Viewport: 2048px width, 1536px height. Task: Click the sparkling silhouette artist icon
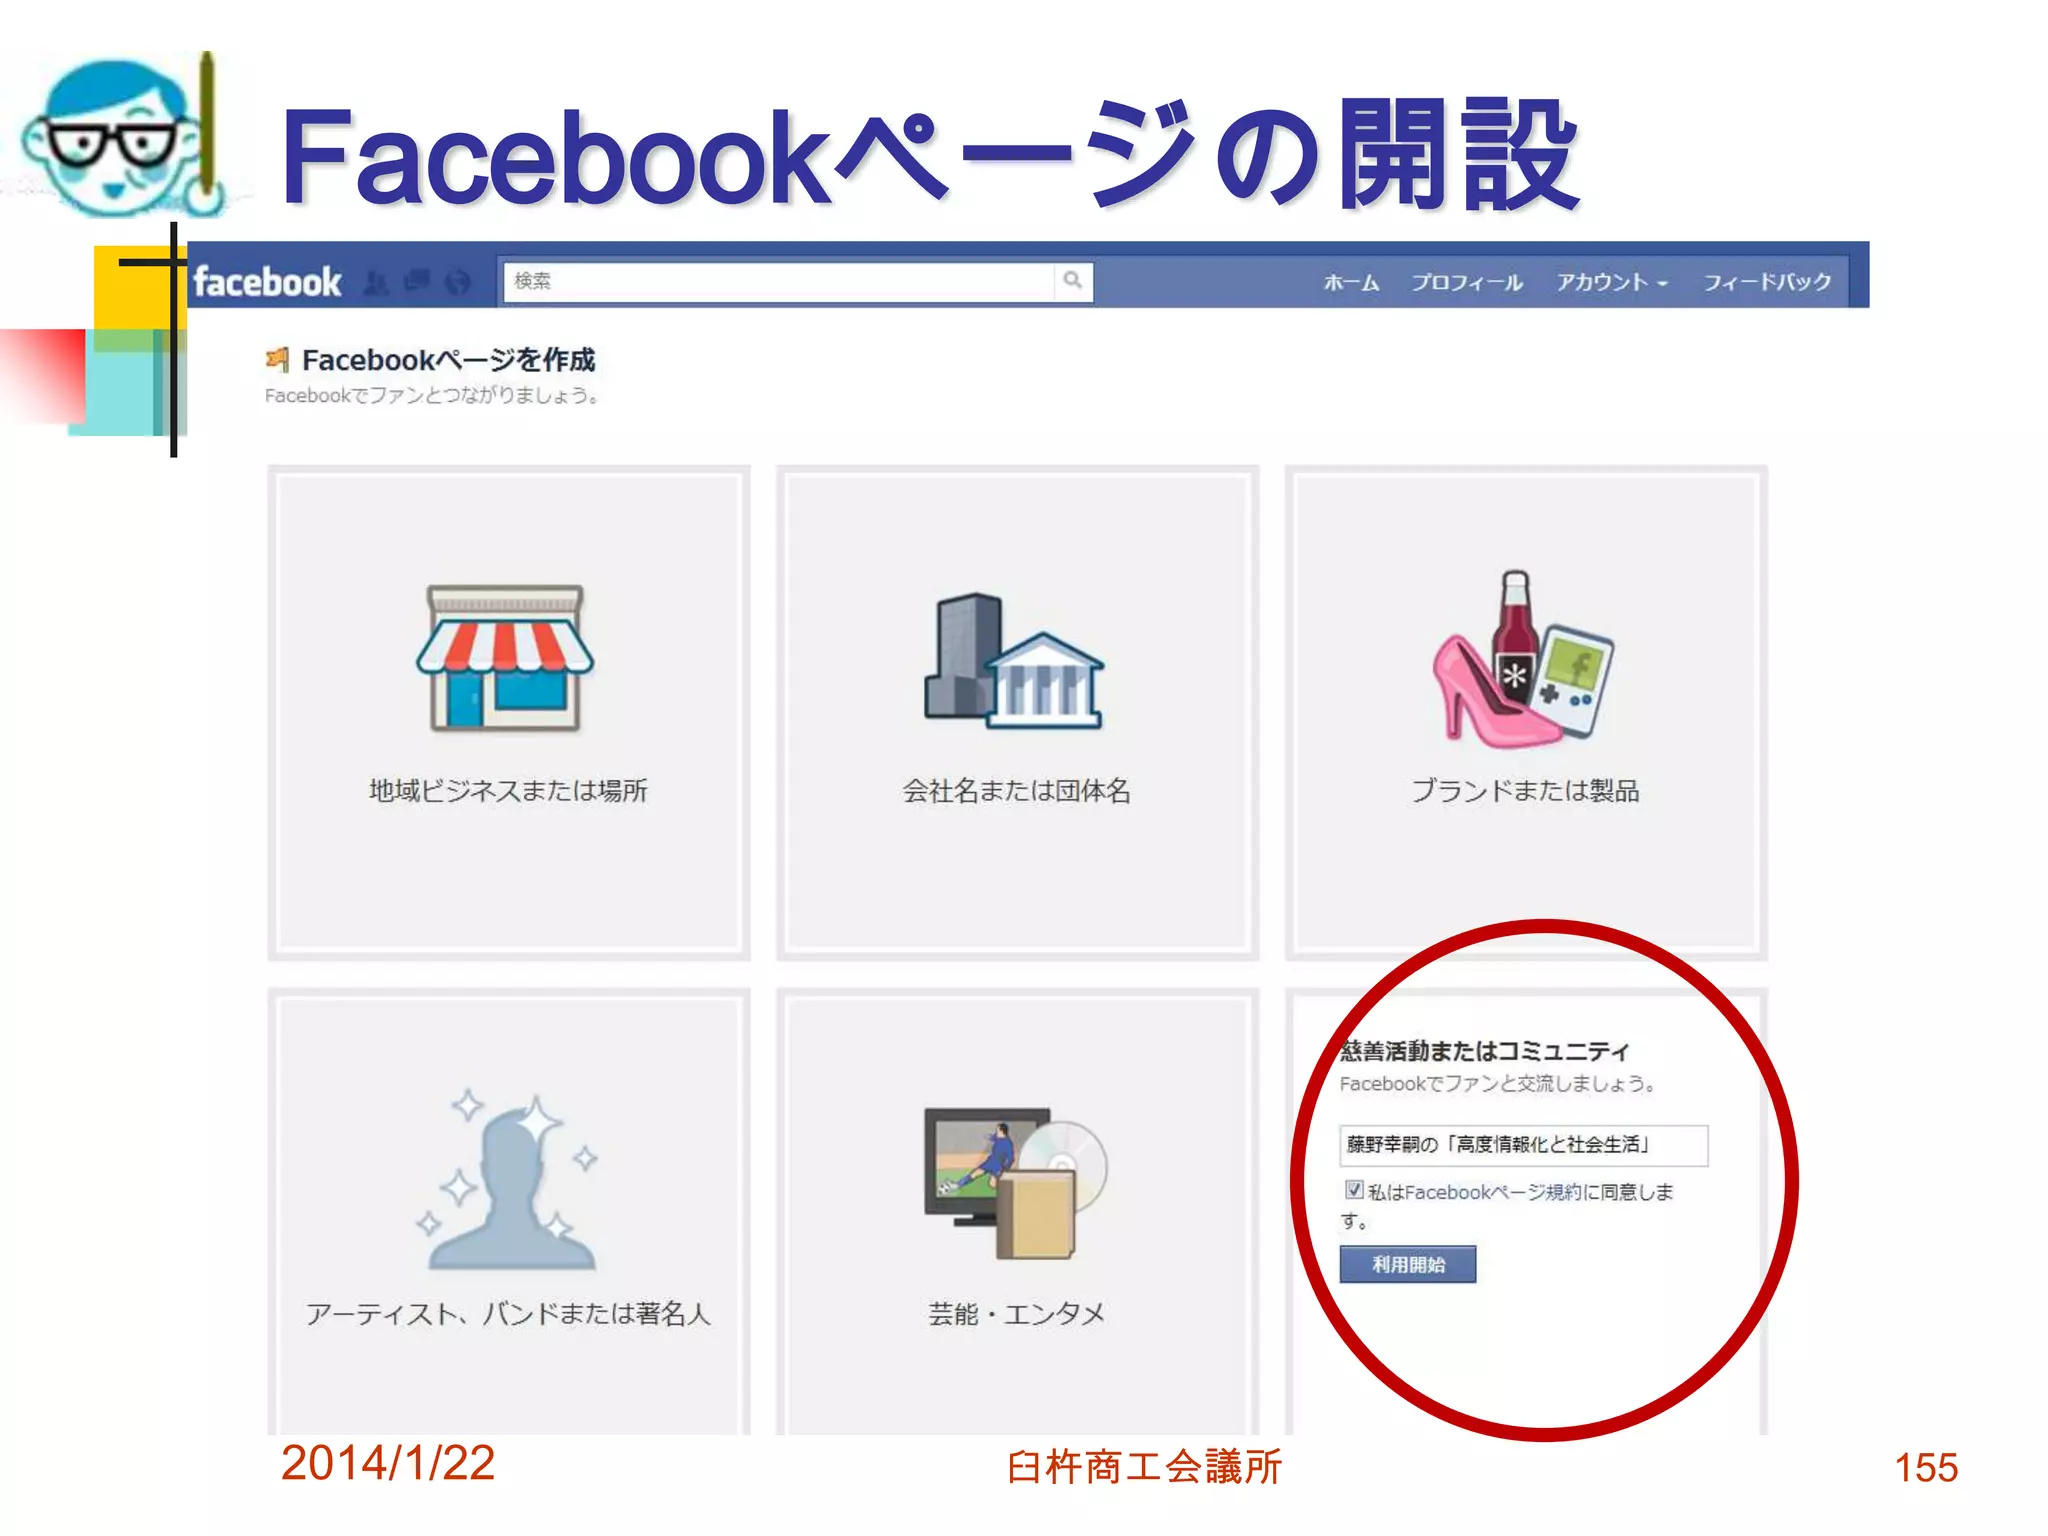click(x=508, y=1180)
